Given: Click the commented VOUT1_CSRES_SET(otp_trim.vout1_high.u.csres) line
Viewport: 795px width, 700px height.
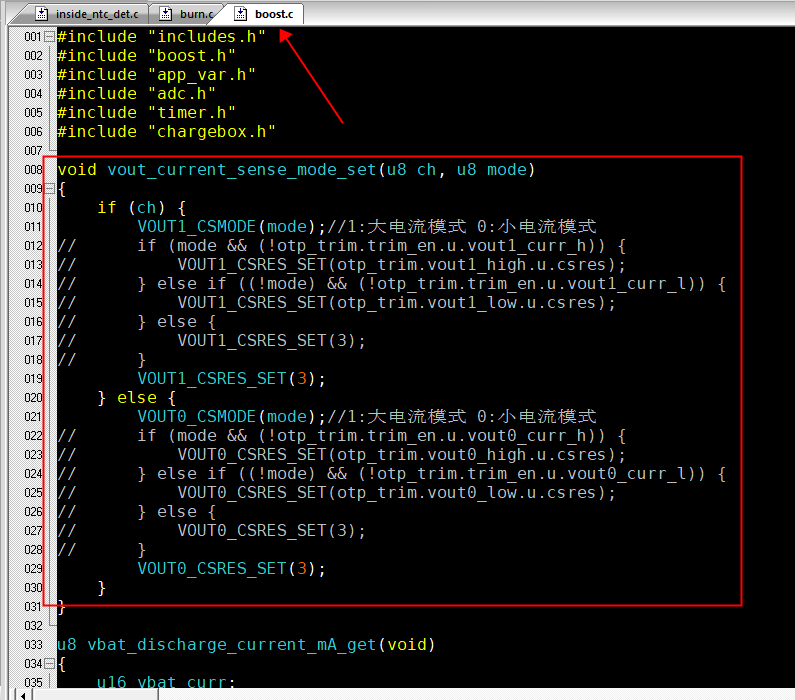Looking at the screenshot, I should click(x=402, y=265).
